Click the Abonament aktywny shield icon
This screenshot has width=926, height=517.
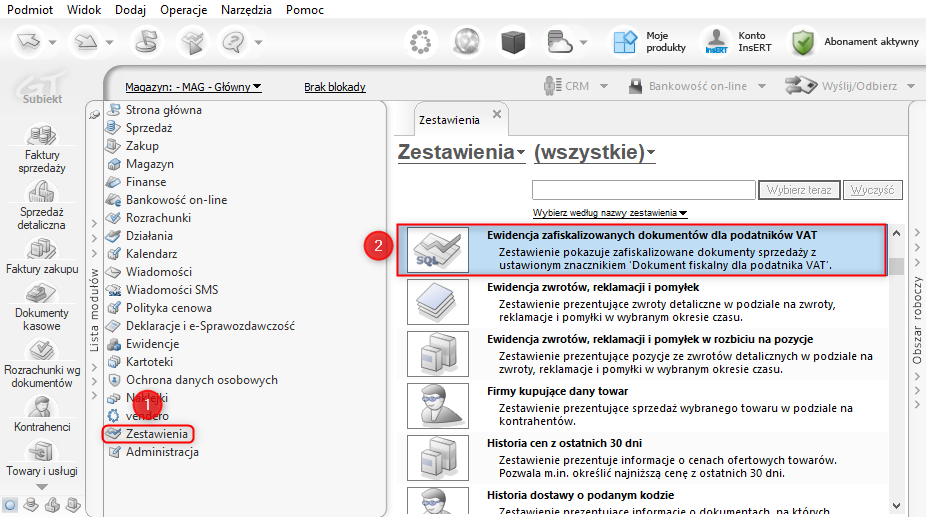pos(803,42)
